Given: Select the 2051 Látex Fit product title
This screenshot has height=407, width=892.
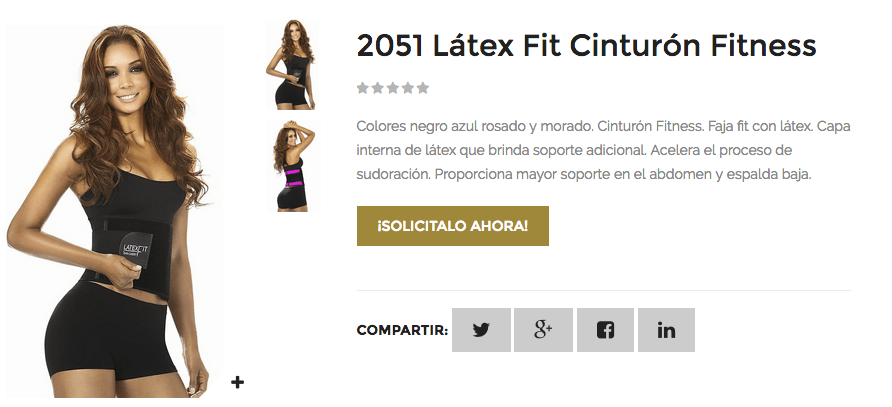Looking at the screenshot, I should [587, 46].
